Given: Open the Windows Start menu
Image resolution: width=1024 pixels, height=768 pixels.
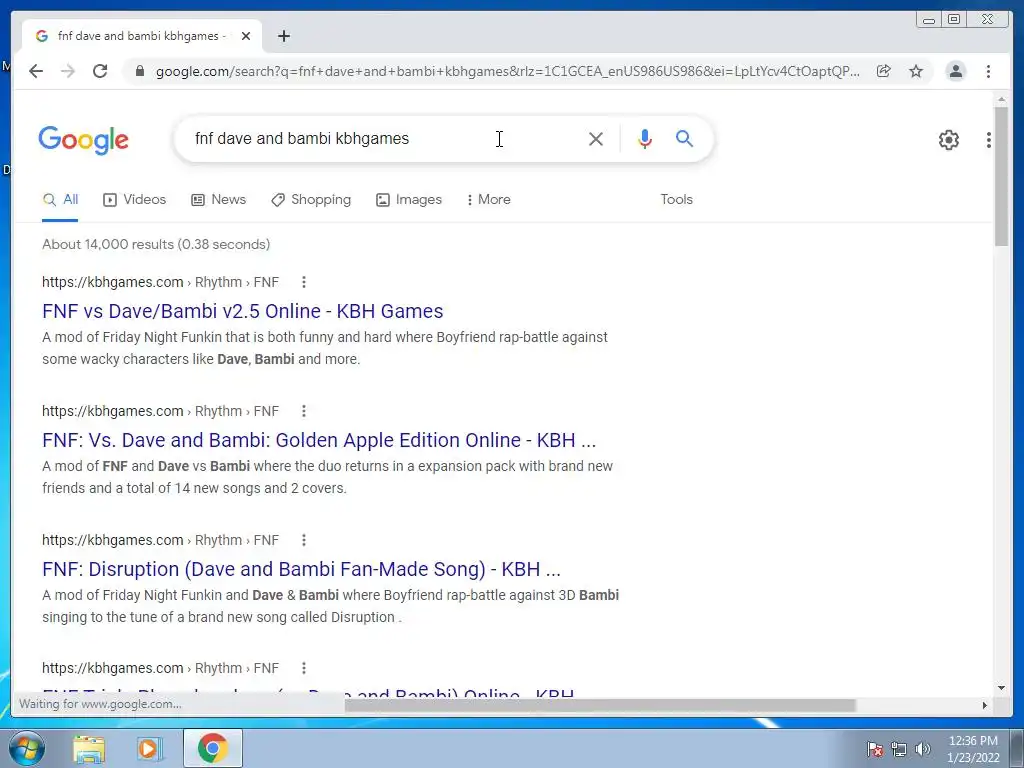Looking at the screenshot, I should (x=26, y=748).
